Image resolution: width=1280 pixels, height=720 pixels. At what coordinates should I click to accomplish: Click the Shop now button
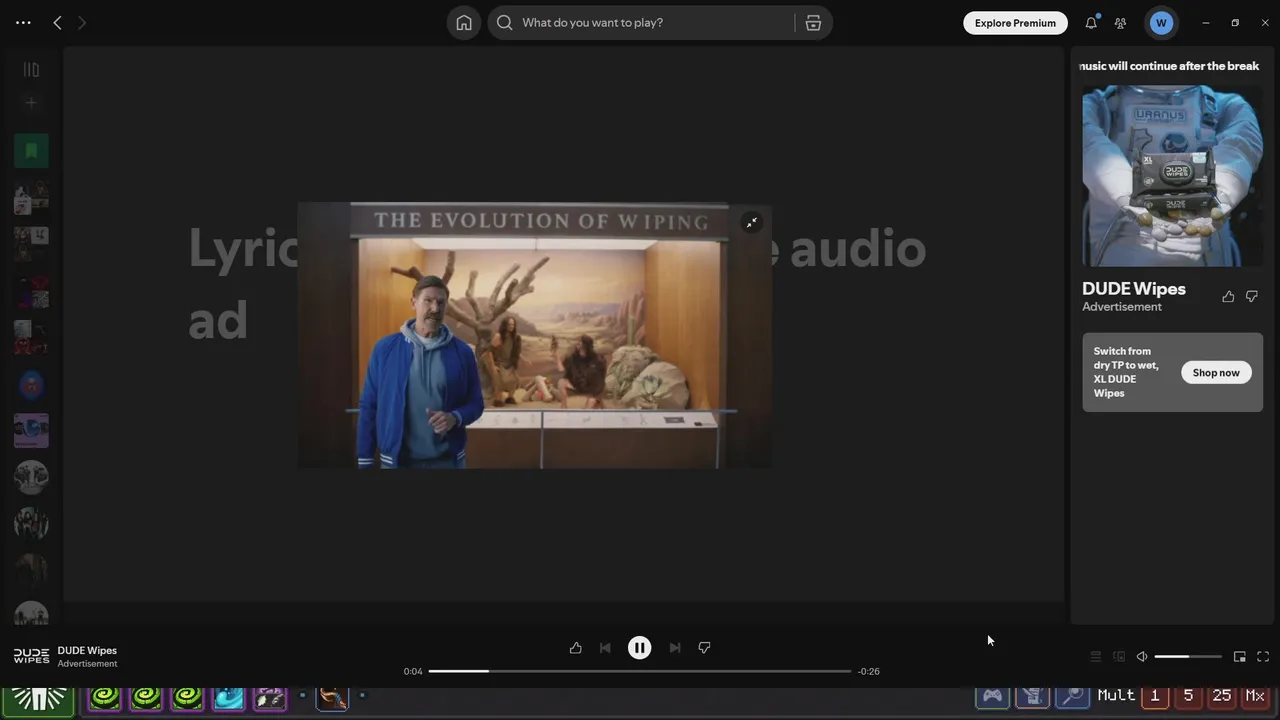click(1216, 372)
